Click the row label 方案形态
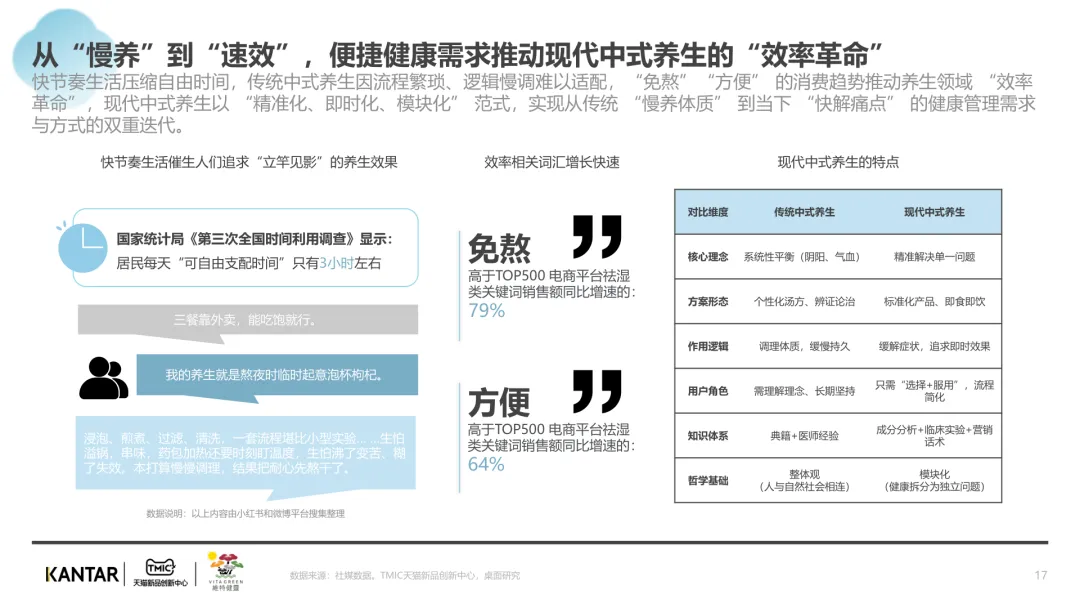The image size is (1080, 608). coord(707,302)
